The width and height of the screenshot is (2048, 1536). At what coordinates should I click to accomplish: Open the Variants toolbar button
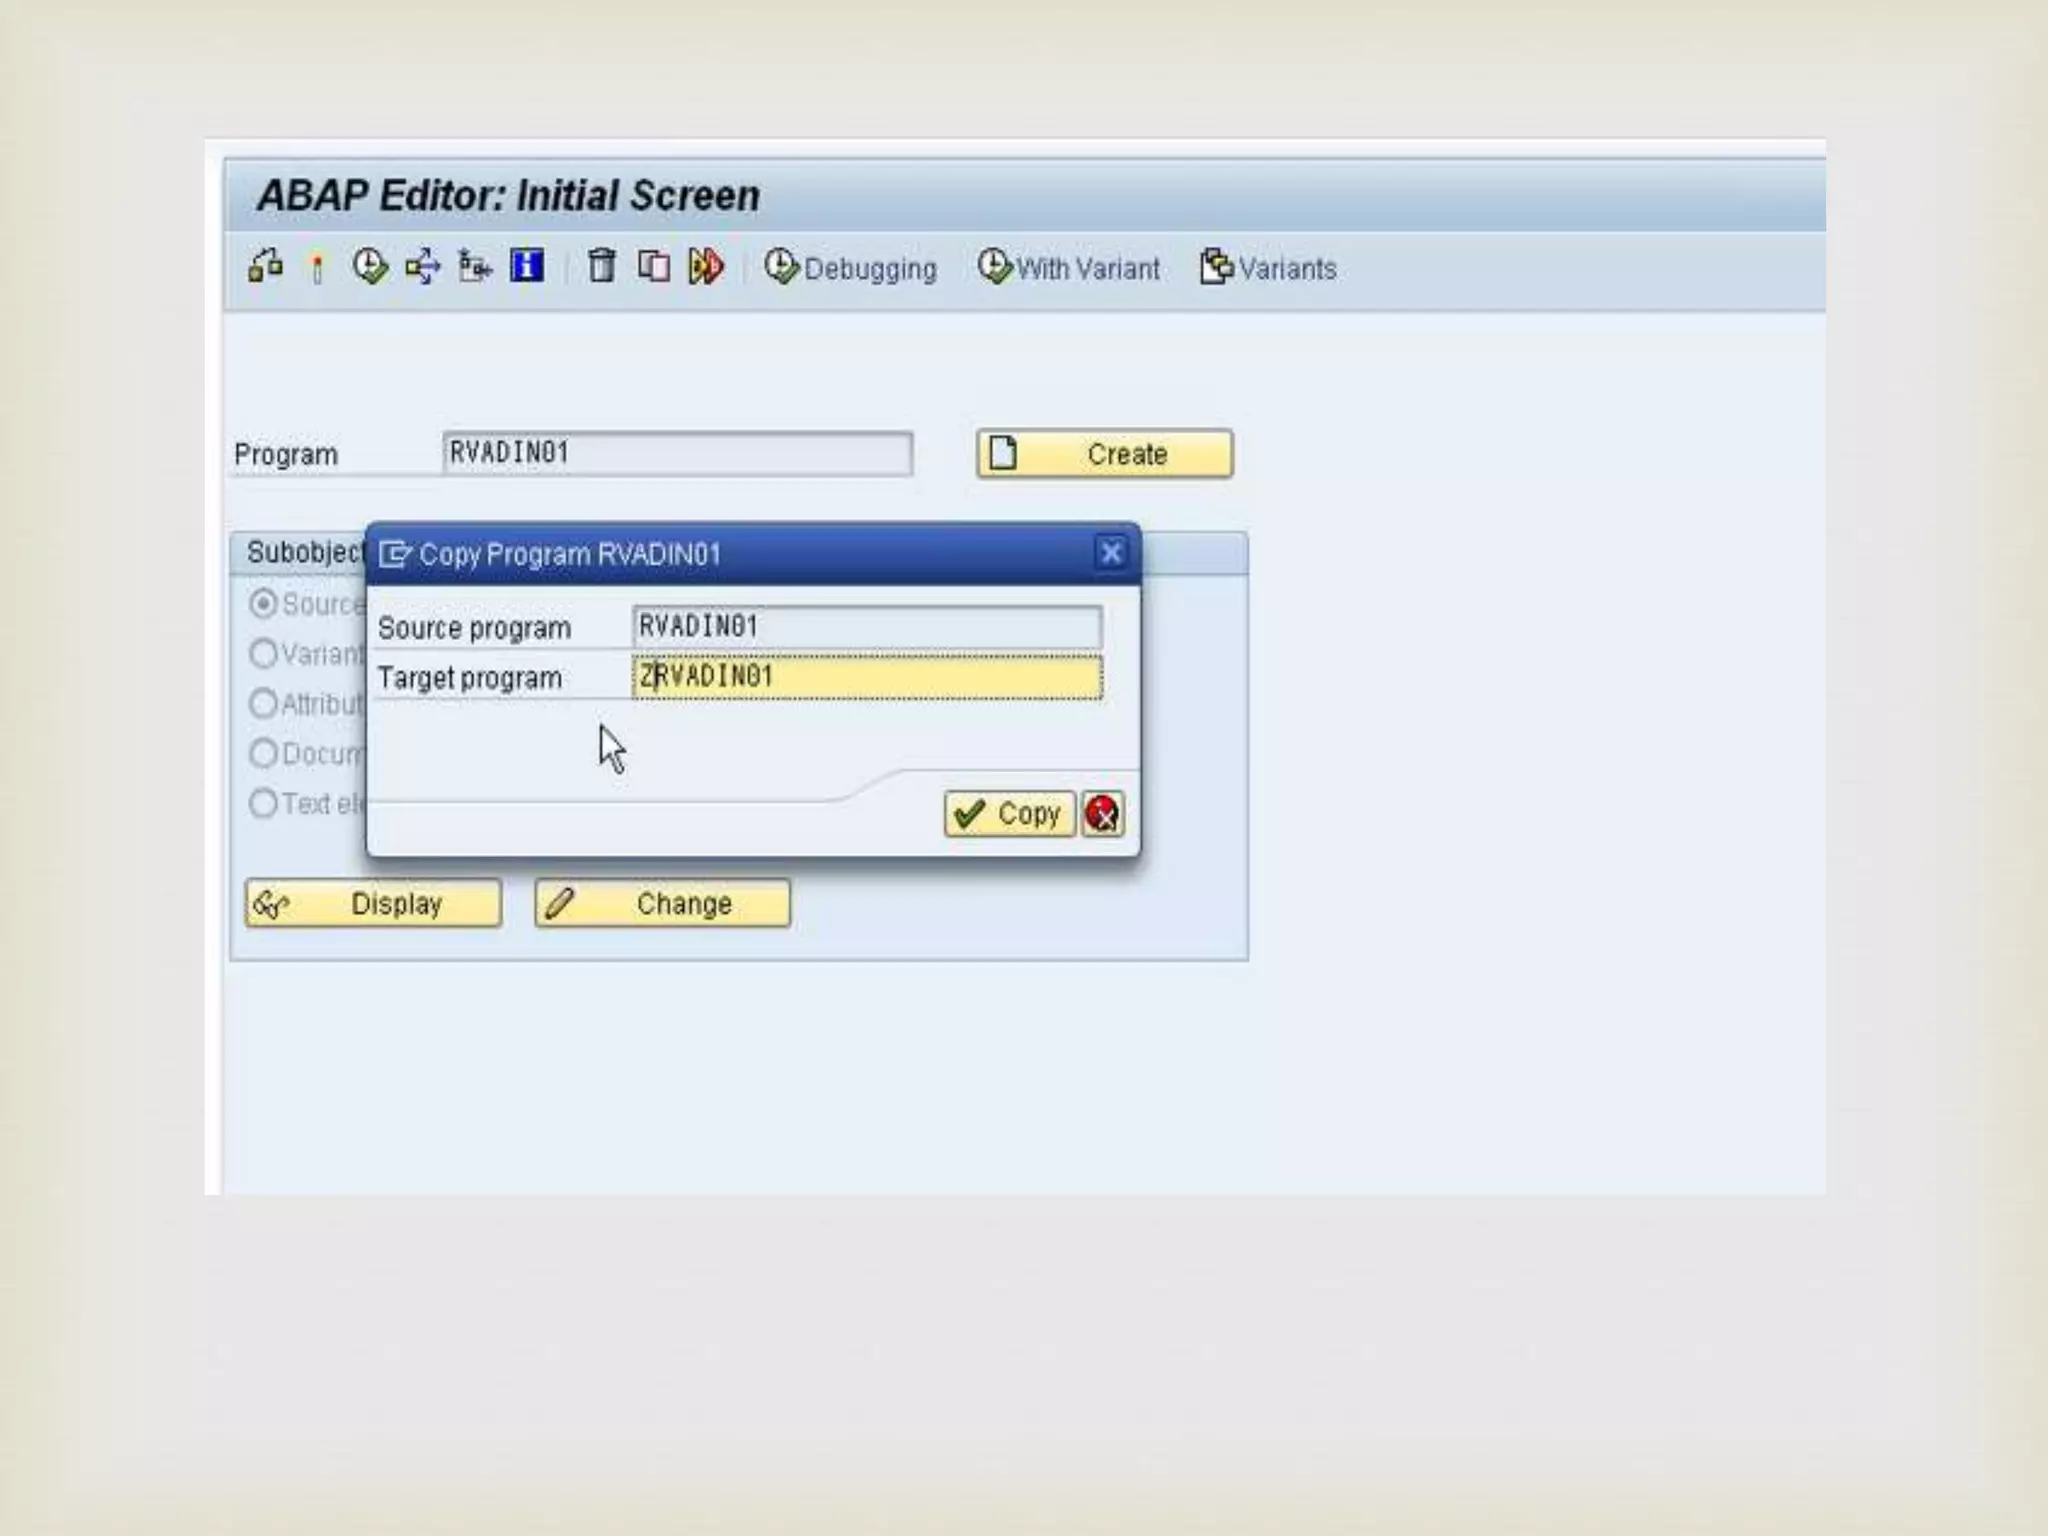[x=1268, y=268]
